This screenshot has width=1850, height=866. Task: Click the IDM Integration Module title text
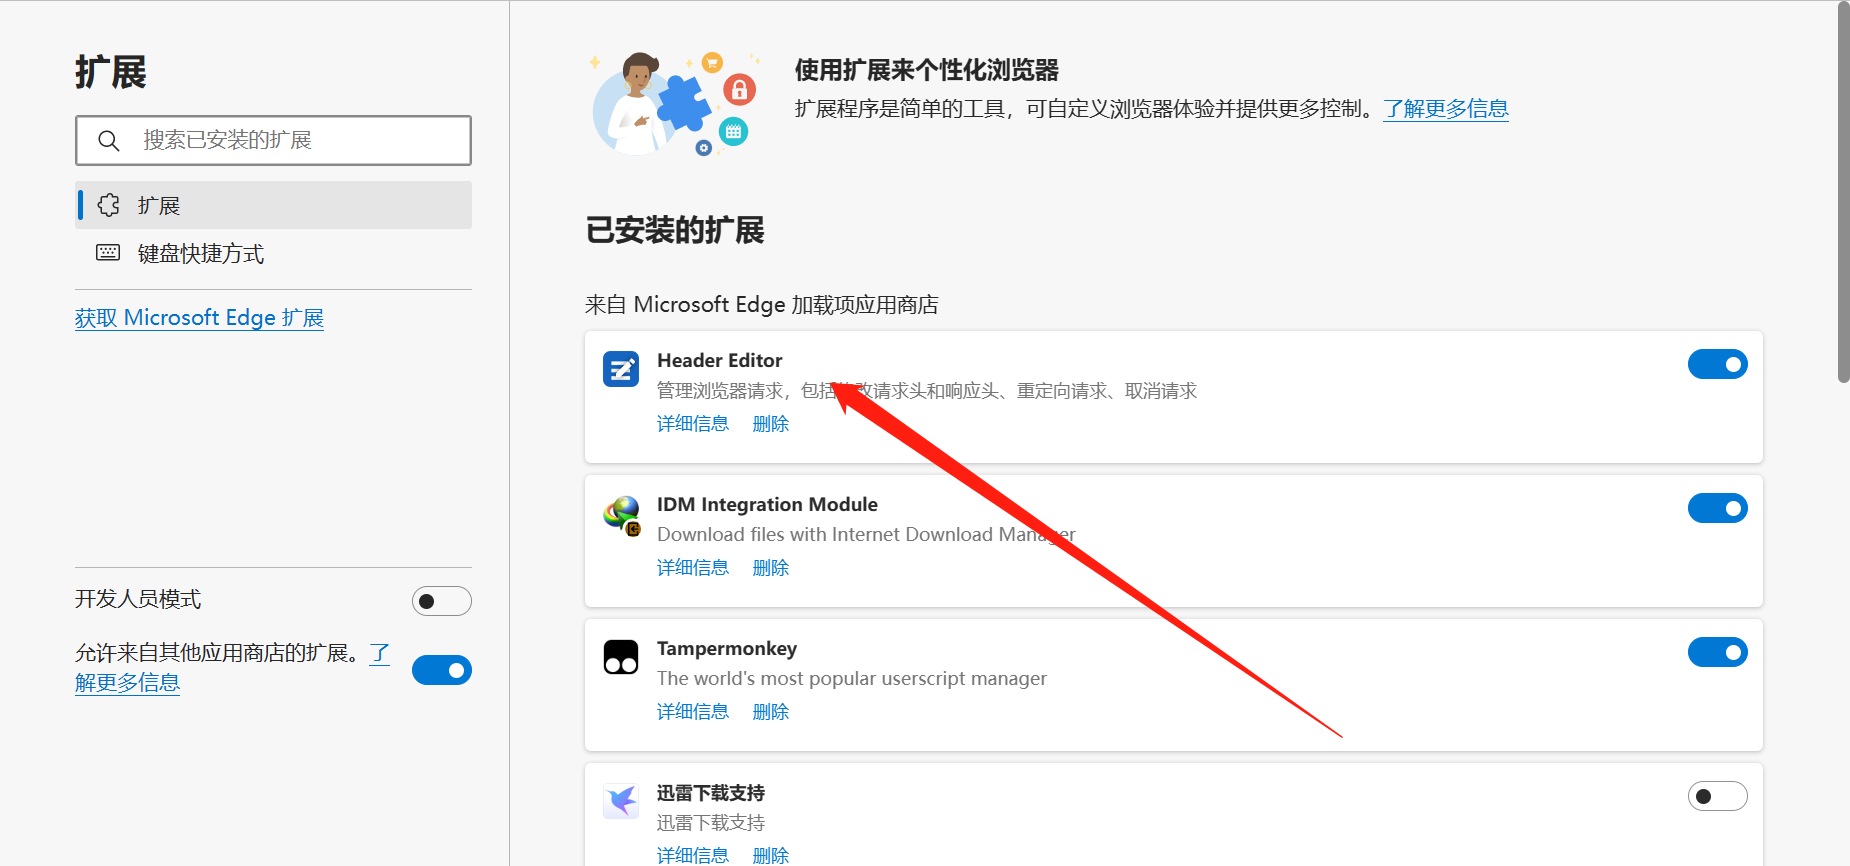767,504
